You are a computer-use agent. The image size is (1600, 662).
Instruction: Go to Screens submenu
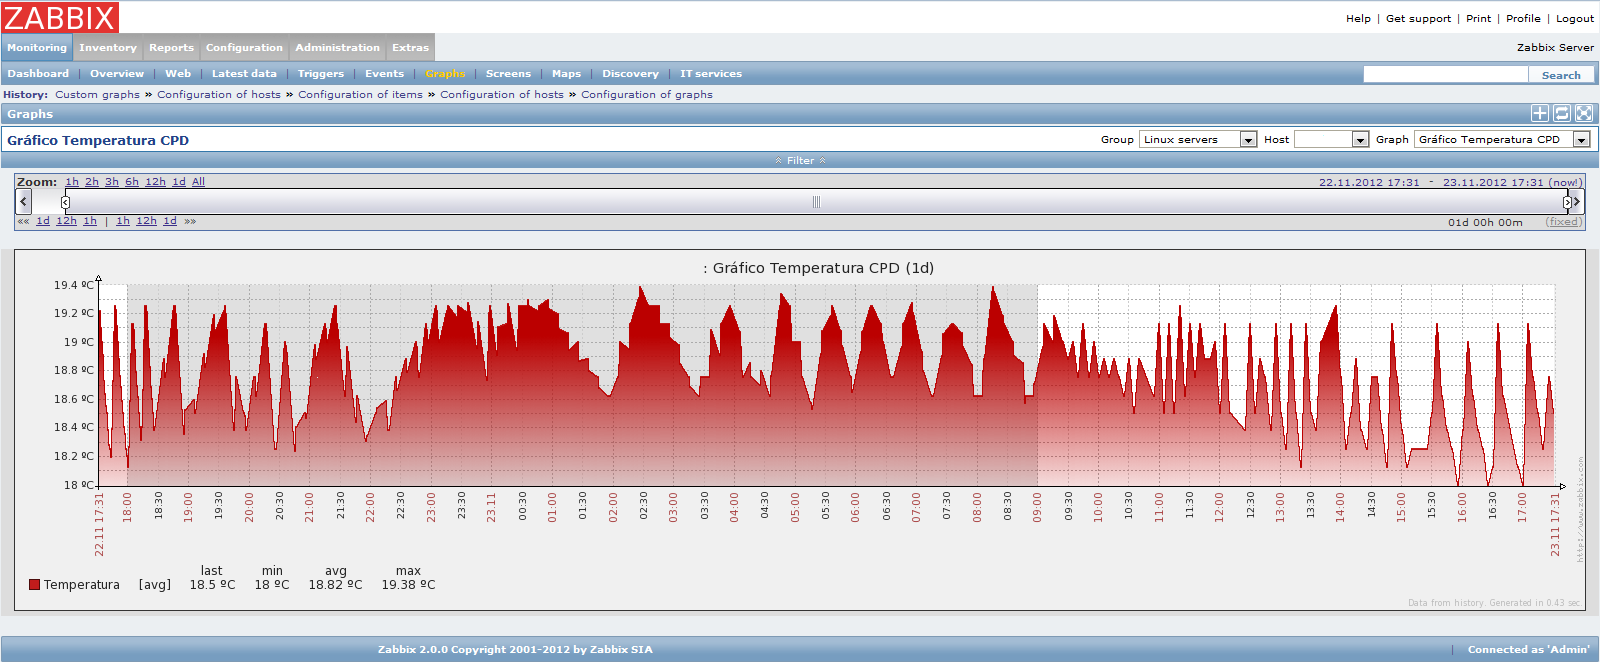pos(508,74)
